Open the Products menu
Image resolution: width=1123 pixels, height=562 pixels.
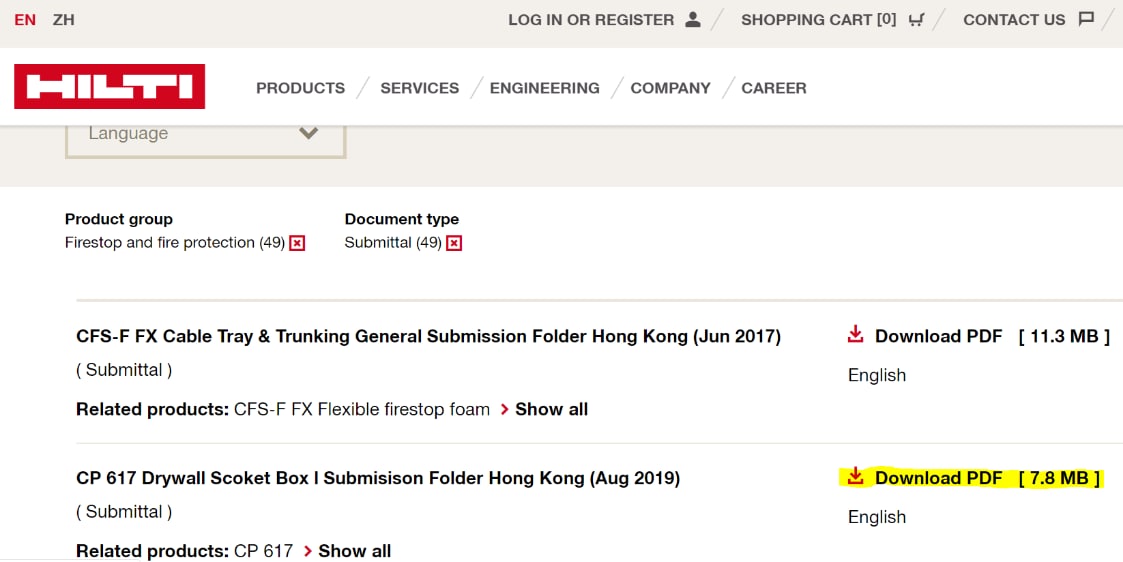pyautogui.click(x=301, y=88)
